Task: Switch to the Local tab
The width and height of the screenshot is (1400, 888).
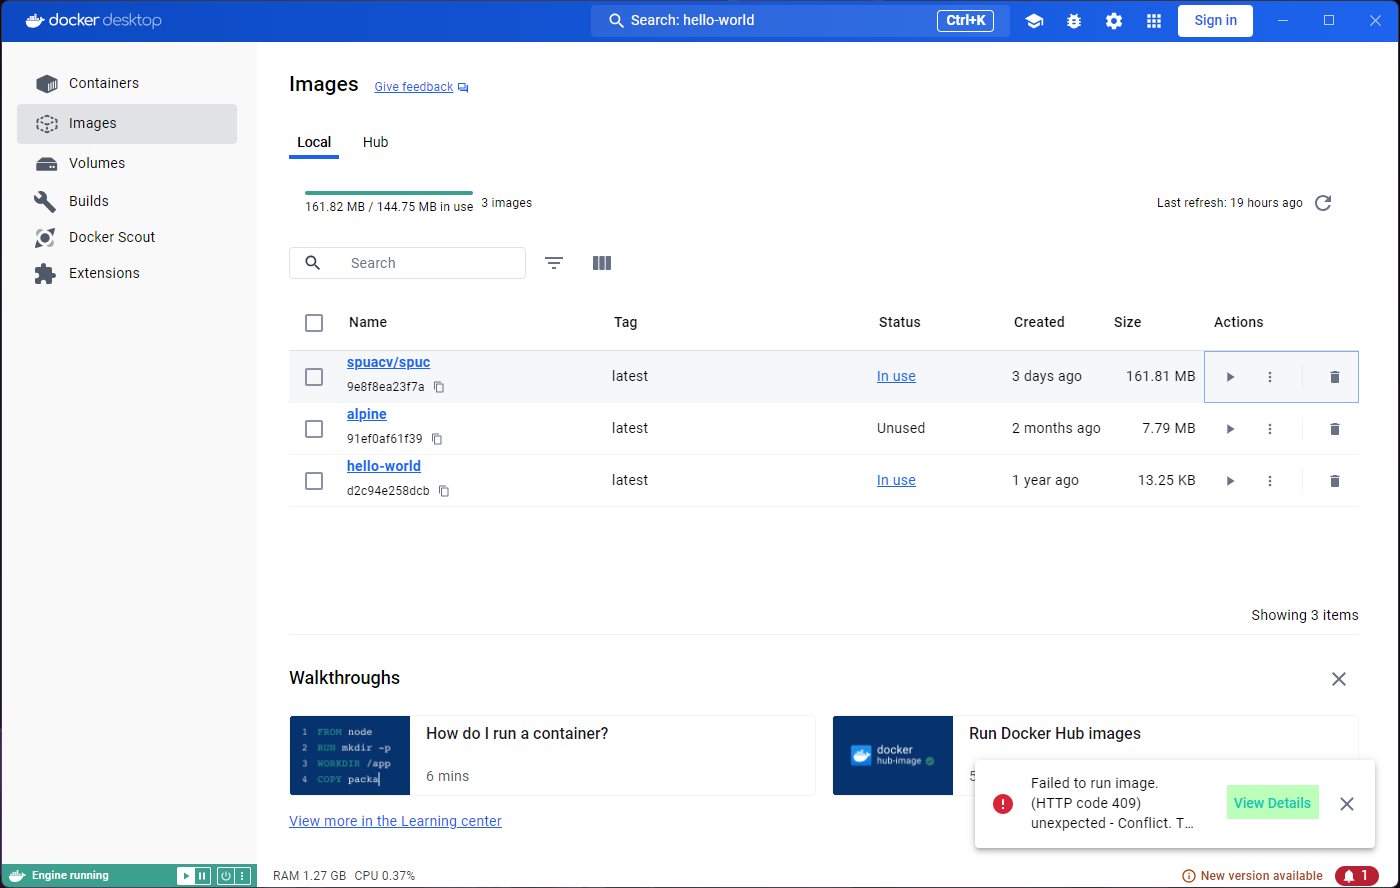Action: tap(314, 142)
